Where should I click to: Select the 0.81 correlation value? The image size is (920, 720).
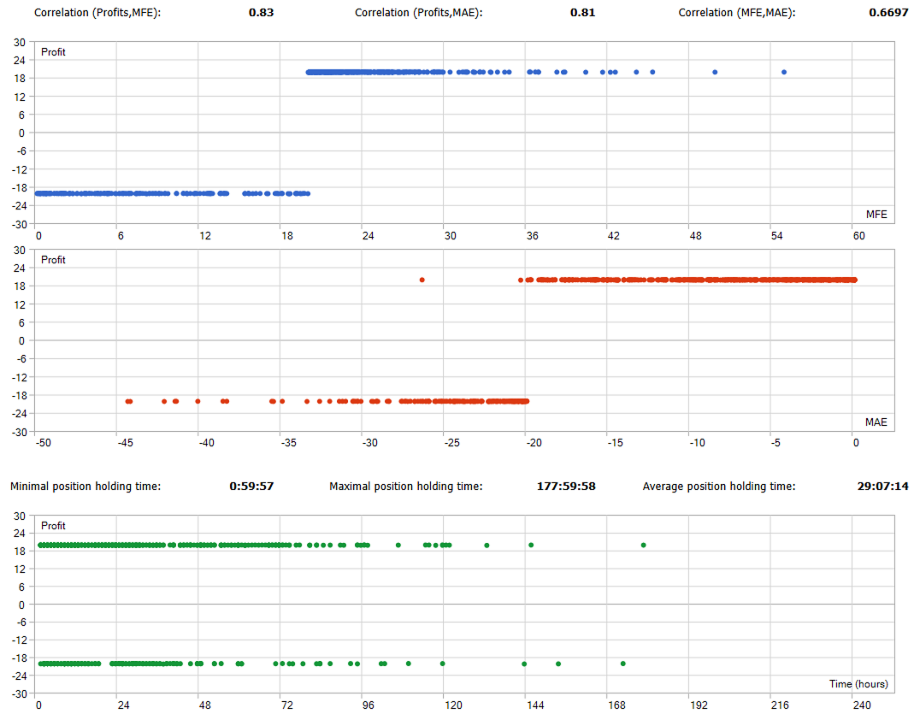583,12
